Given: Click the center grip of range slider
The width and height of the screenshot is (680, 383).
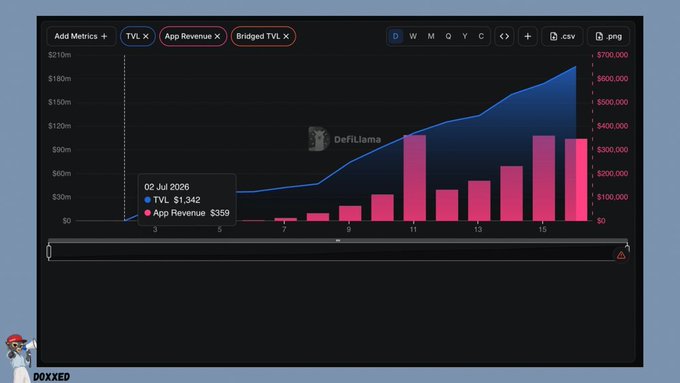Looking at the screenshot, I should click(x=338, y=240).
